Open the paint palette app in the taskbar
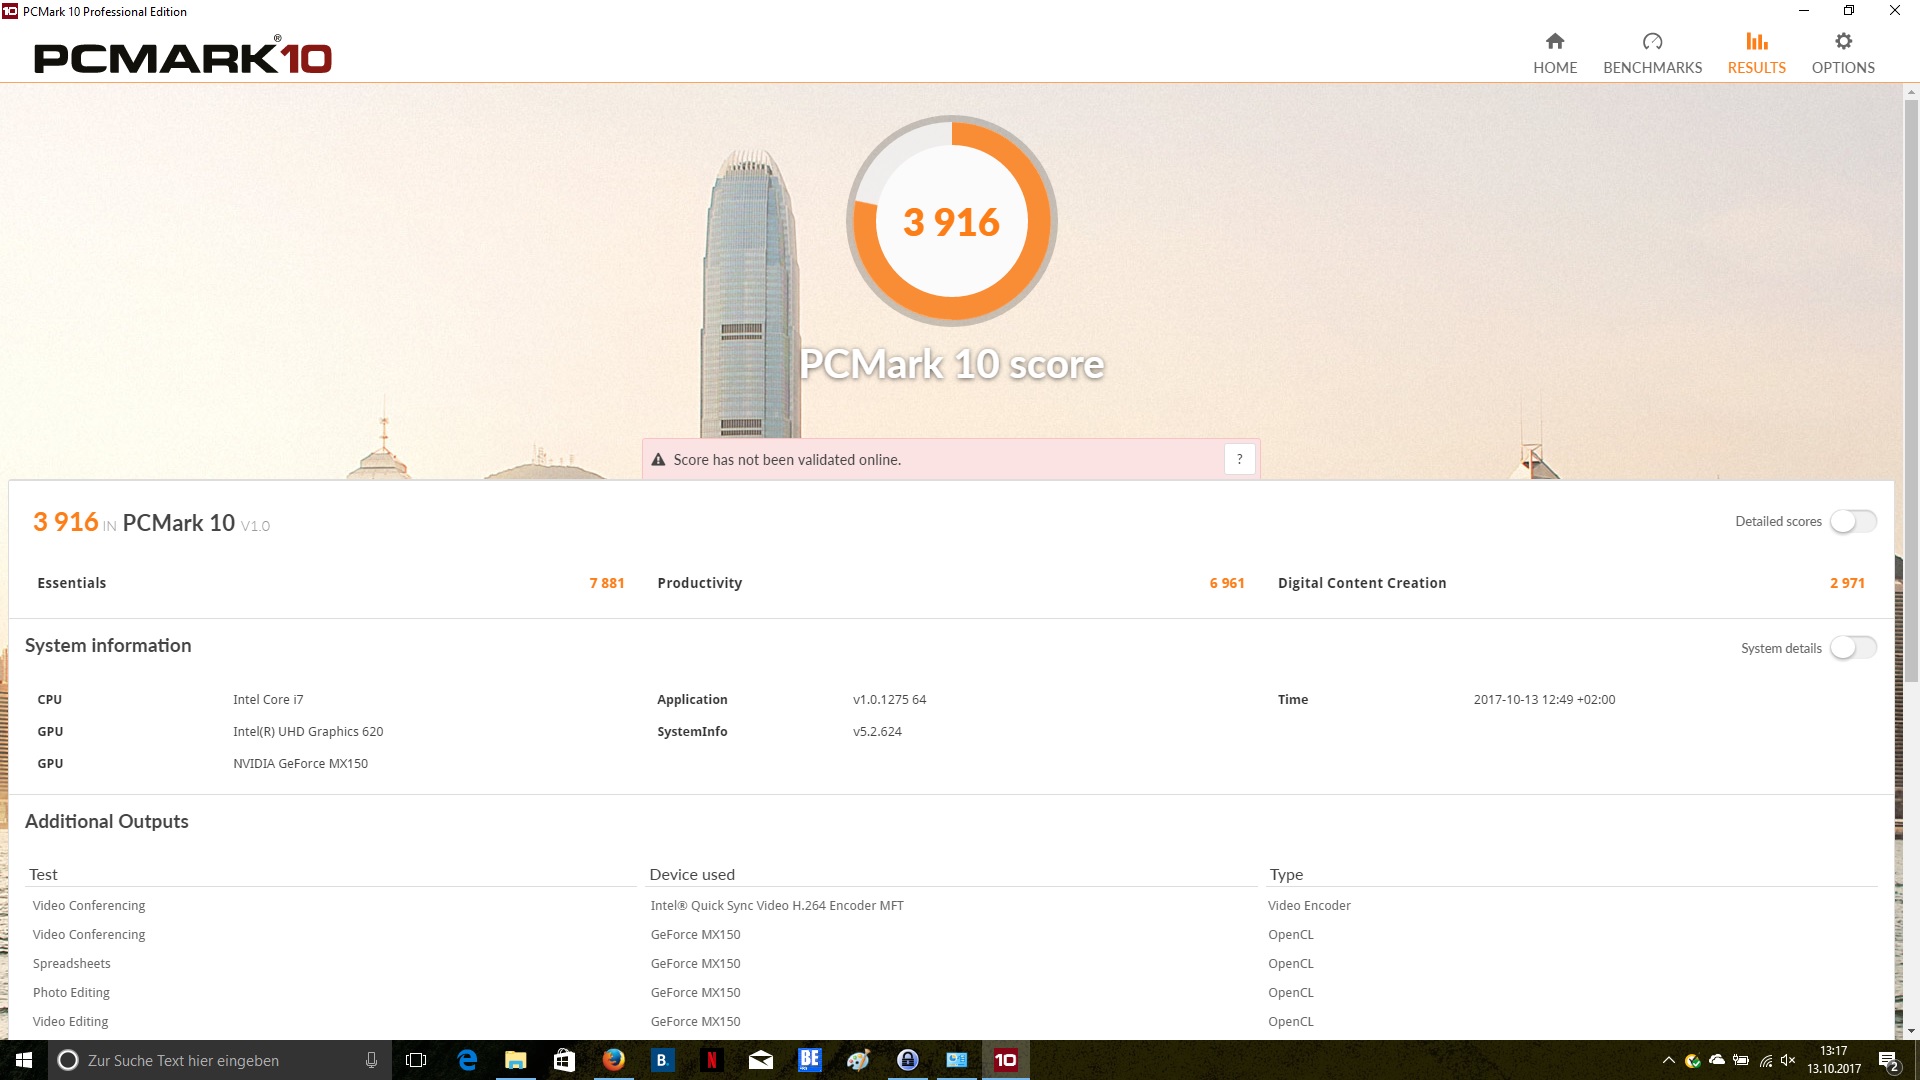This screenshot has height=1080, width=1920. (858, 1060)
